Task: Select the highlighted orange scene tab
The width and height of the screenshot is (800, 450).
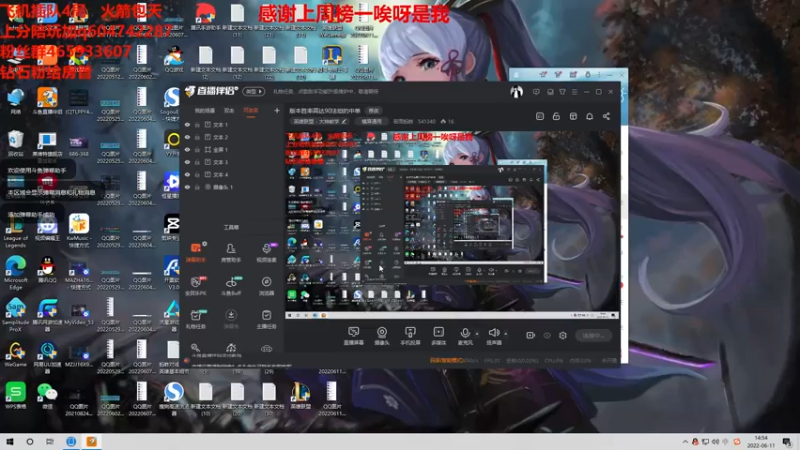Action: (251, 110)
